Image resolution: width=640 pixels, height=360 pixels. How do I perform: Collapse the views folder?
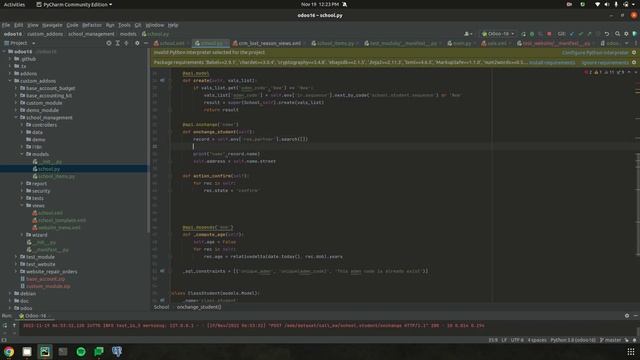click(x=22, y=206)
